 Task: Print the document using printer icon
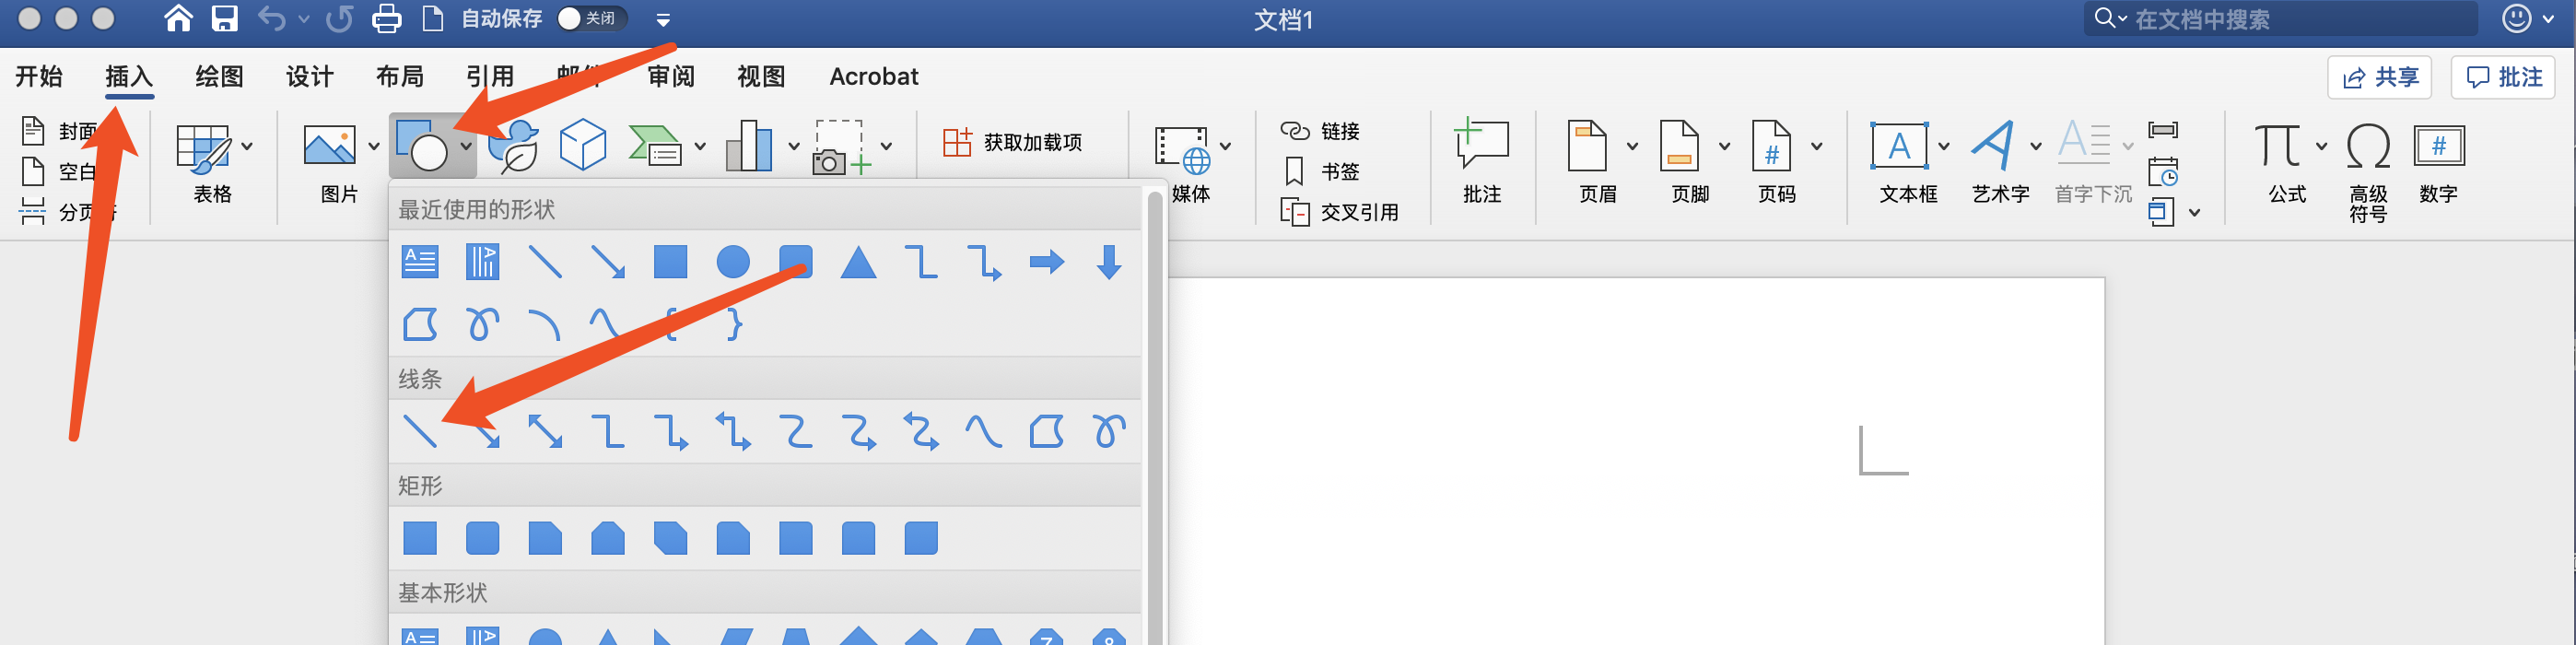pos(386,18)
